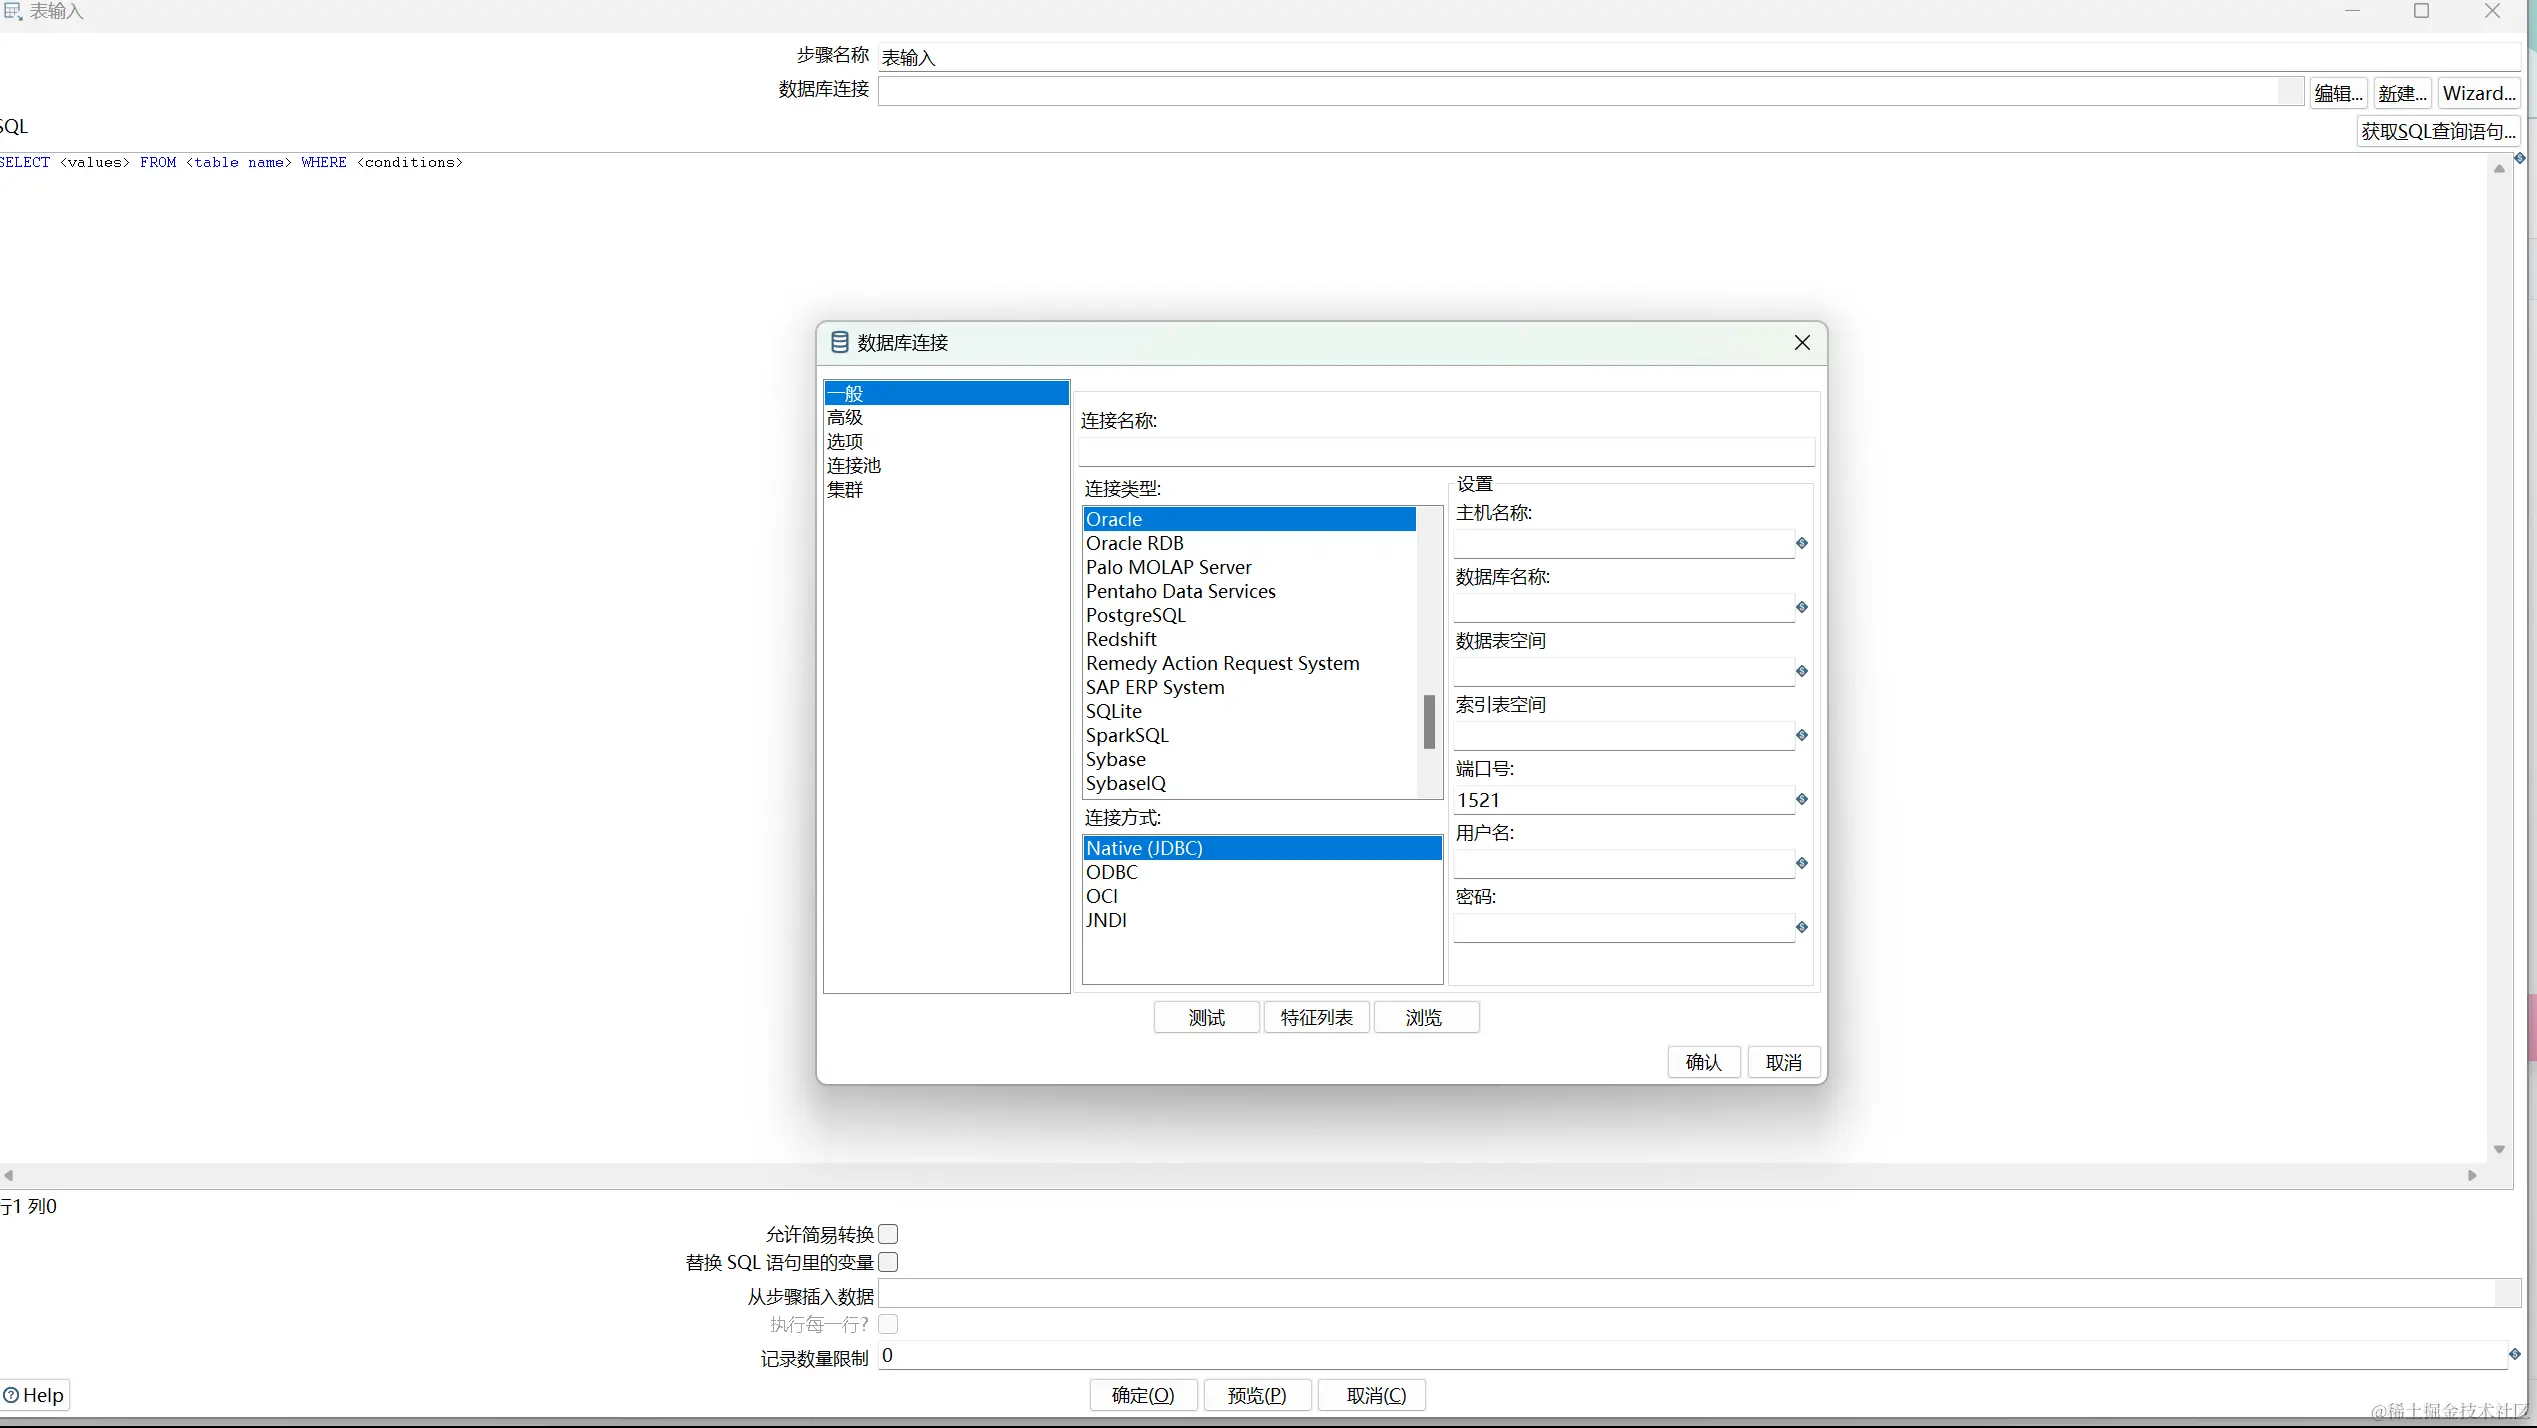This screenshot has width=2537, height=1428.
Task: Click variable diamond icon beside 端口号 field
Action: (1801, 799)
